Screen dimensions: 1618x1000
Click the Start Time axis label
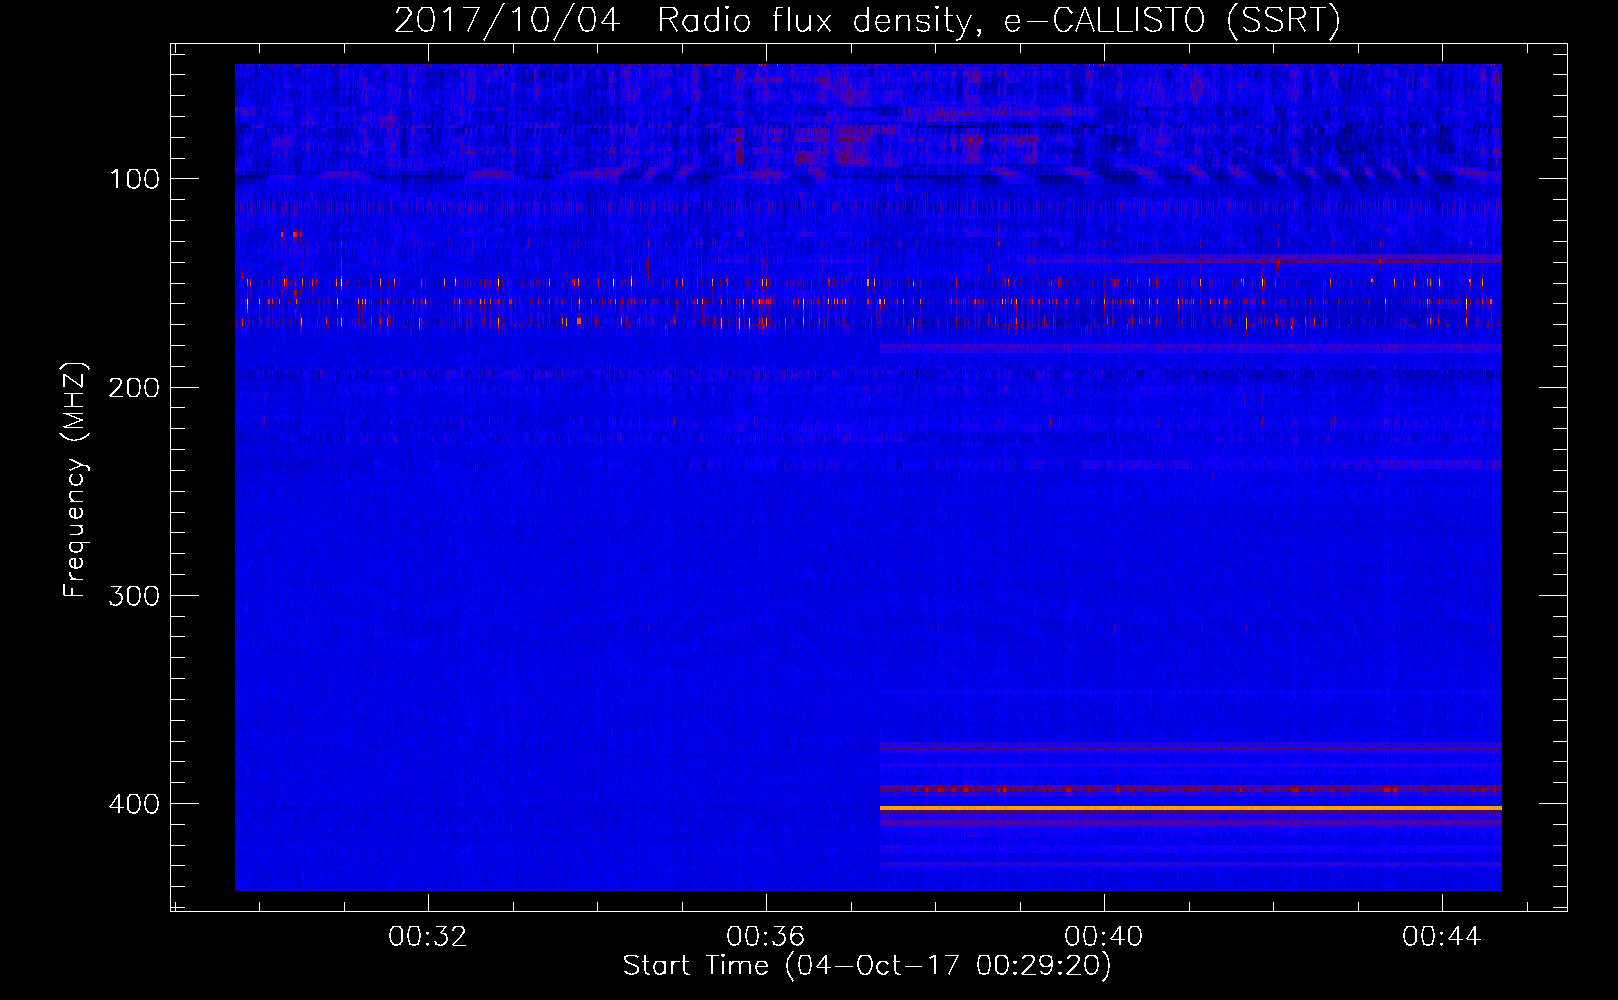[867, 966]
